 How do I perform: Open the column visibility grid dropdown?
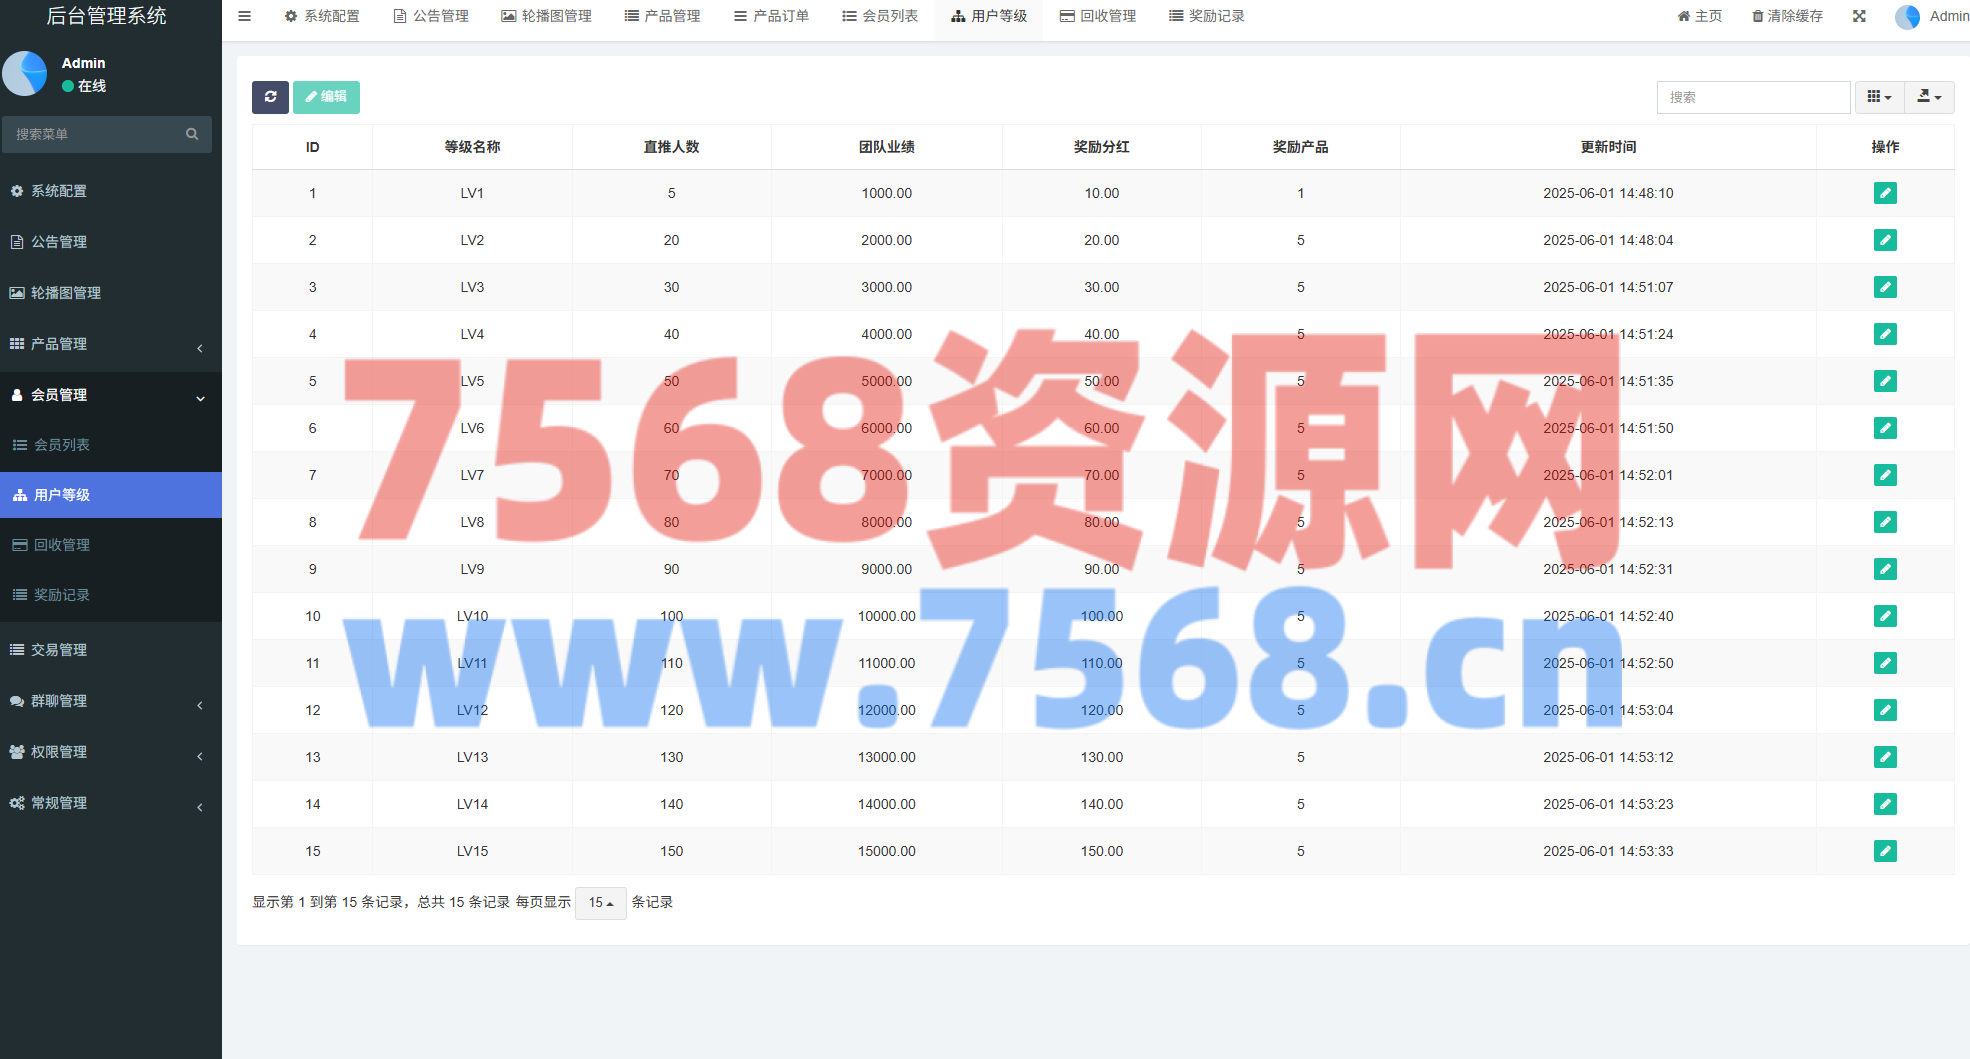[1879, 97]
